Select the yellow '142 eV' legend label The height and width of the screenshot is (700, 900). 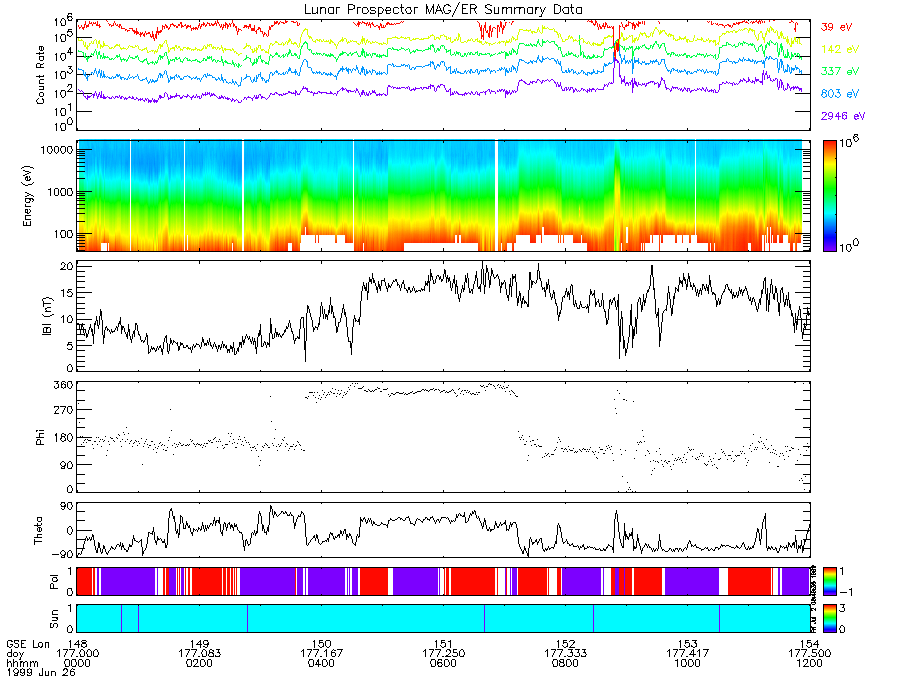coord(839,49)
